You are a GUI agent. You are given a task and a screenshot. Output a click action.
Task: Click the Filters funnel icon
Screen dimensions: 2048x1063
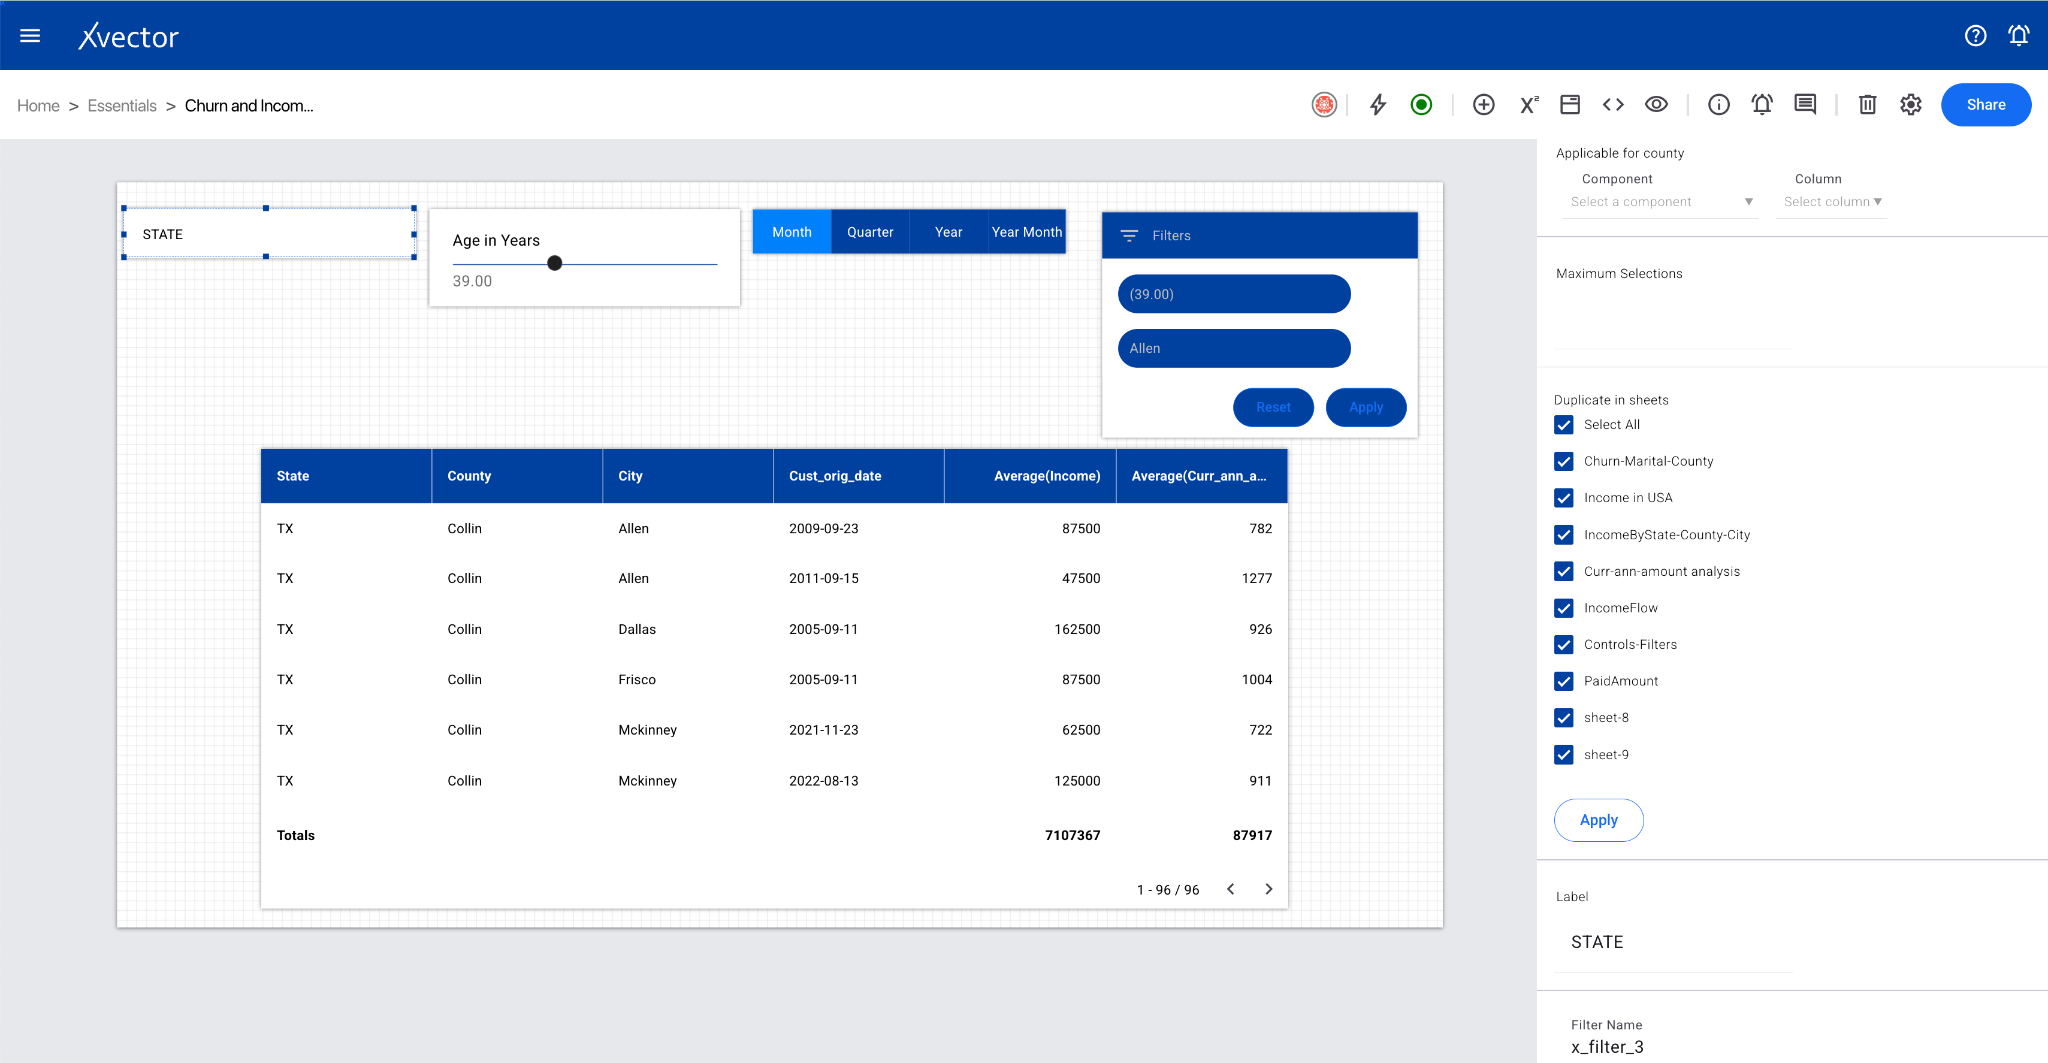coord(1129,236)
